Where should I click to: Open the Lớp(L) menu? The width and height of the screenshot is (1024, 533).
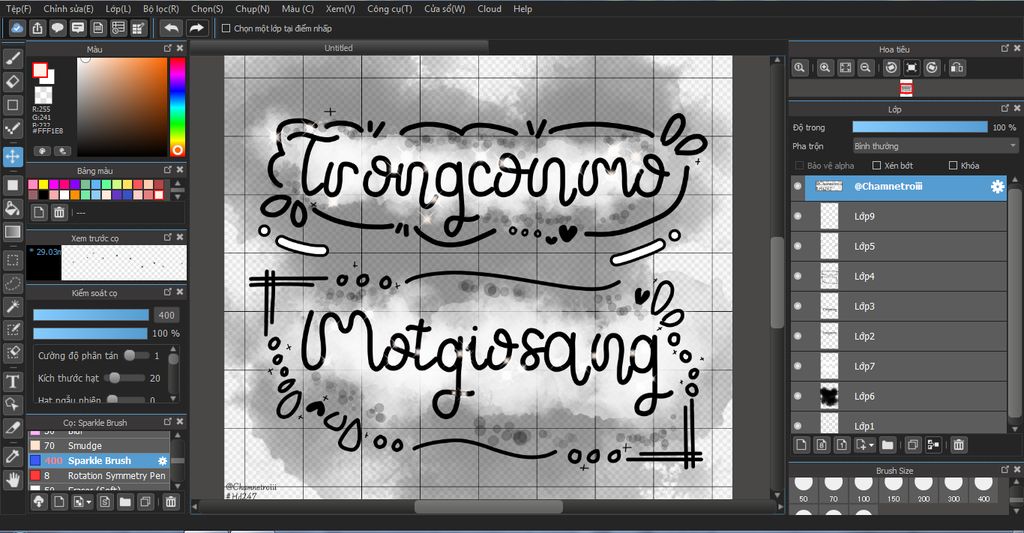[118, 8]
